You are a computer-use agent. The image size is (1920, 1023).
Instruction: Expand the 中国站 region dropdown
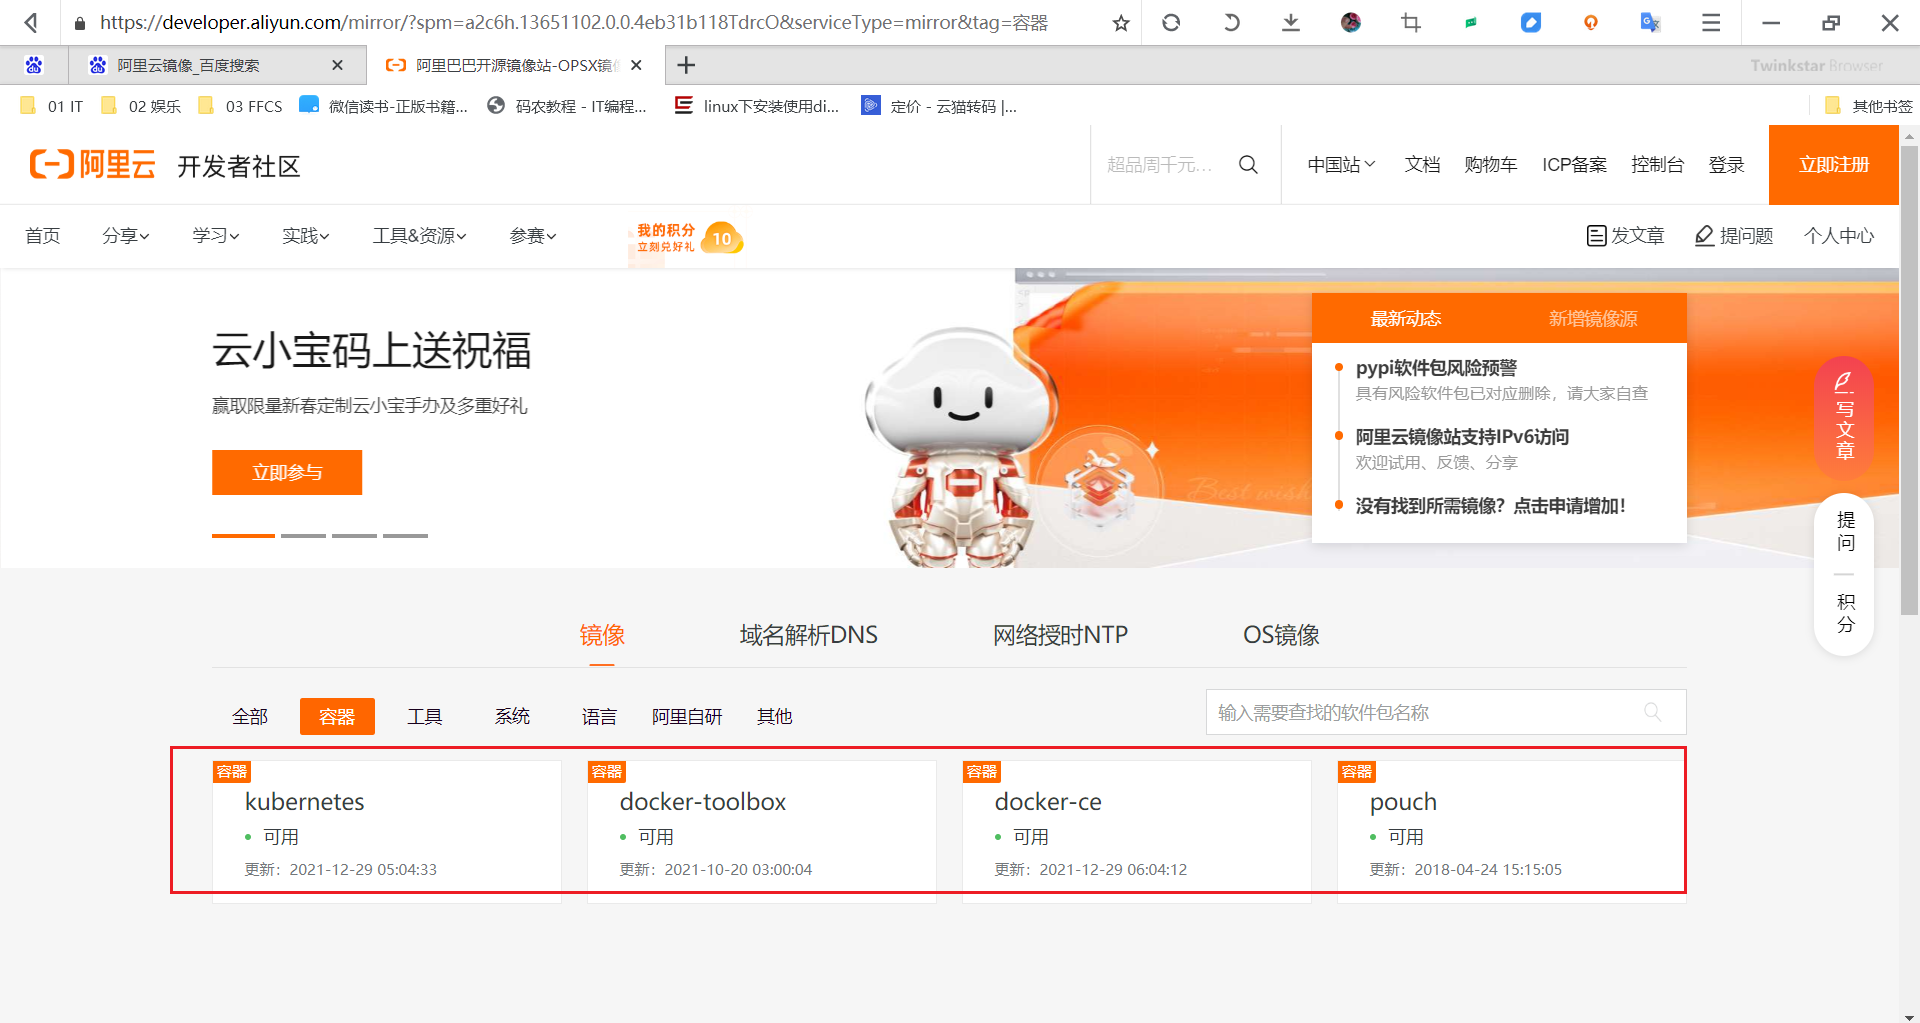tap(1341, 165)
